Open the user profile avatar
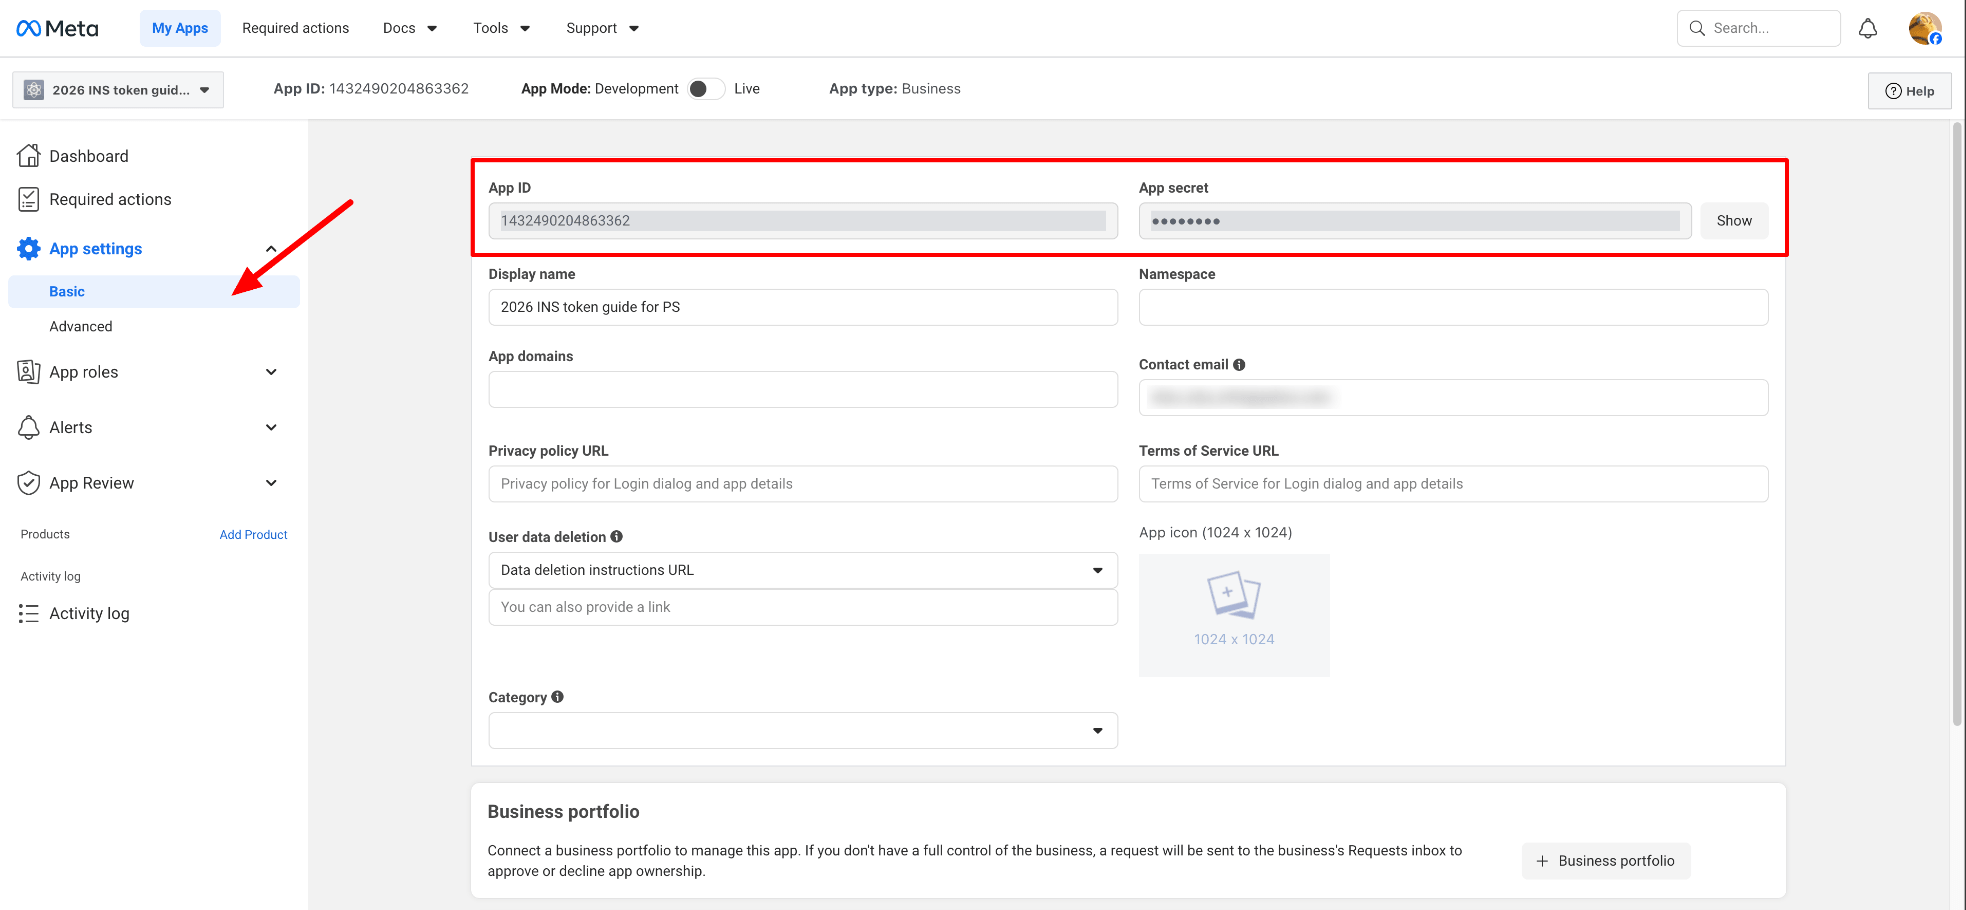 pyautogui.click(x=1924, y=28)
